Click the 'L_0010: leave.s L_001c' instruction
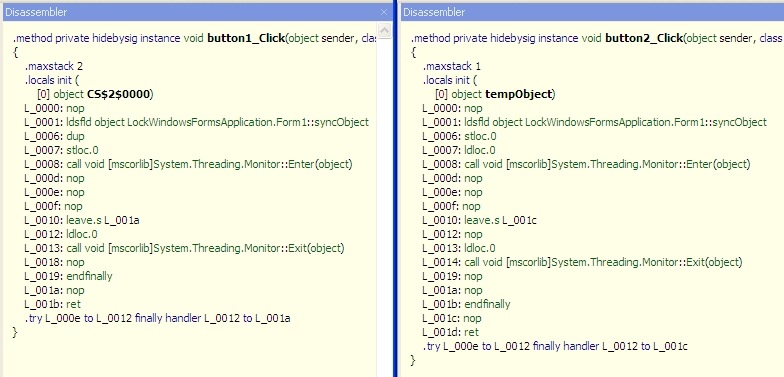Viewport: 784px width, 377px height. tap(480, 220)
